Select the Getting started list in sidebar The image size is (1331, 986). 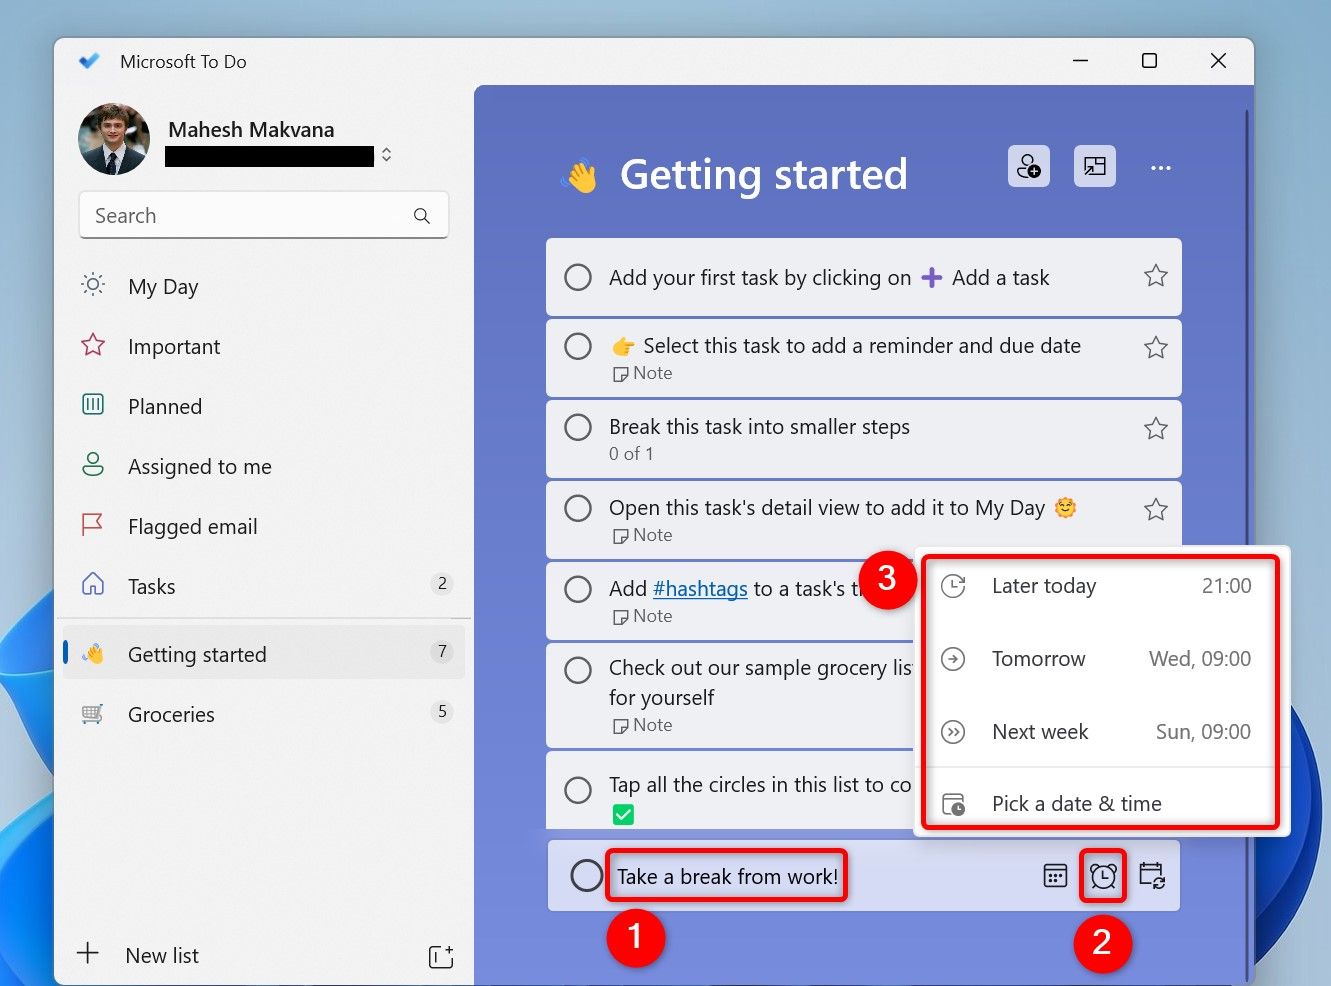tap(264, 655)
